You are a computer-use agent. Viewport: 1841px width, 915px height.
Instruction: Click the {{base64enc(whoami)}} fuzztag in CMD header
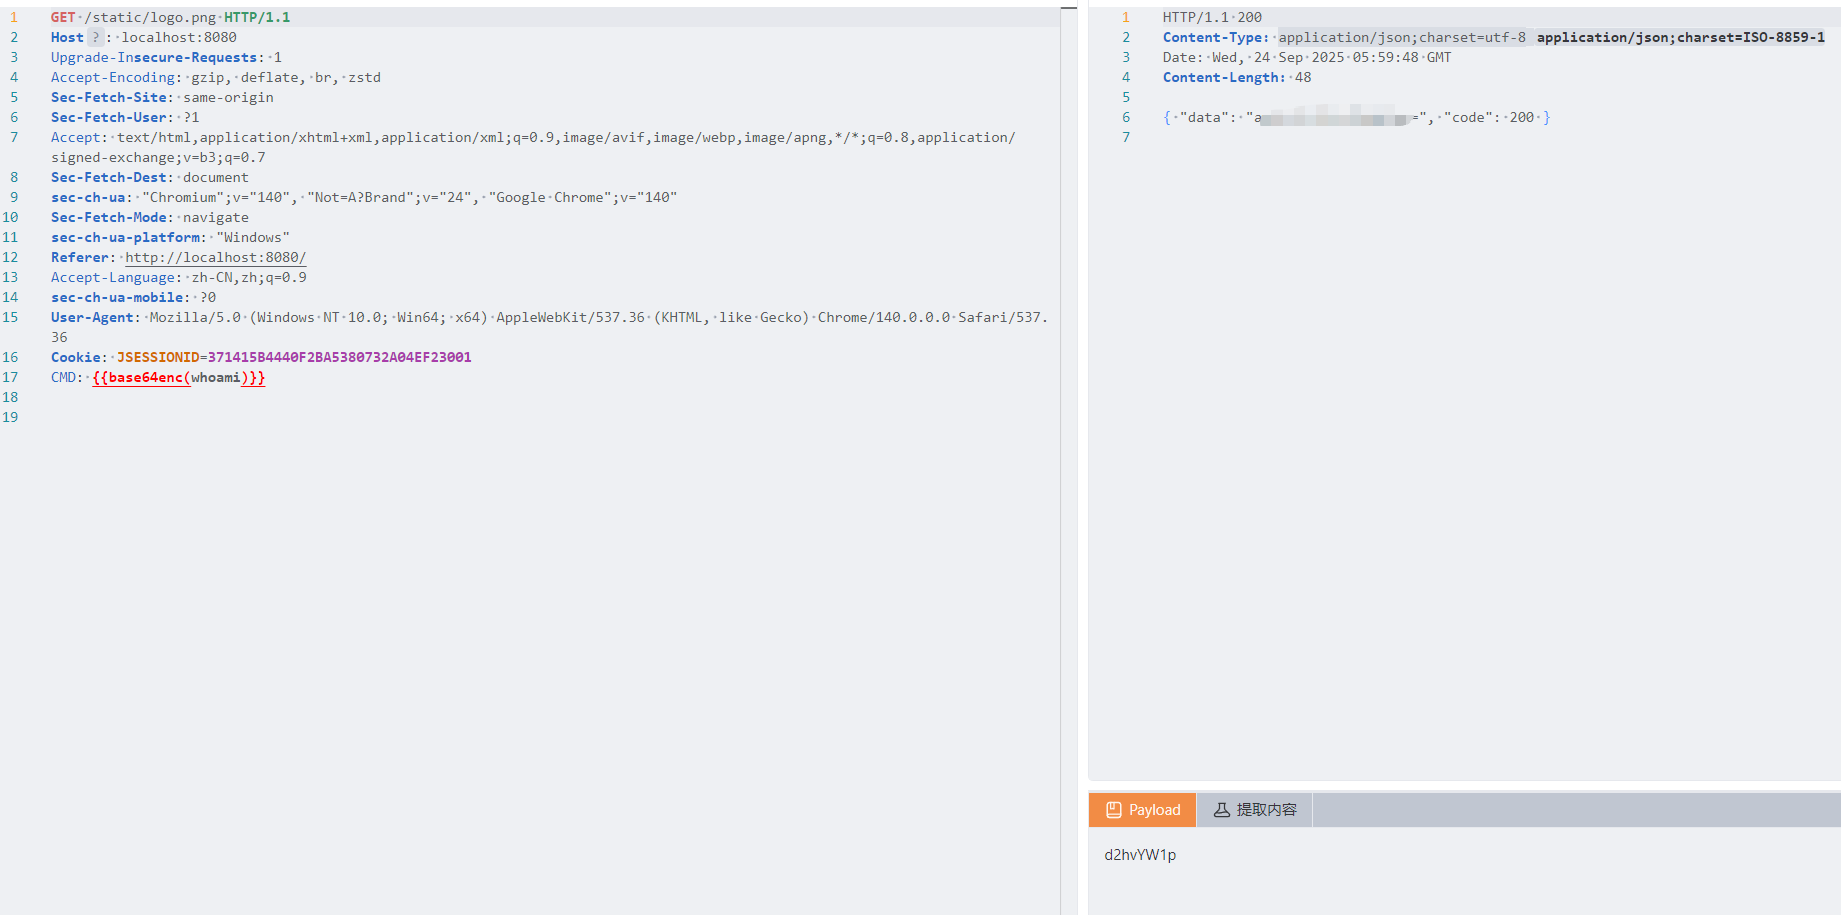[x=178, y=377]
